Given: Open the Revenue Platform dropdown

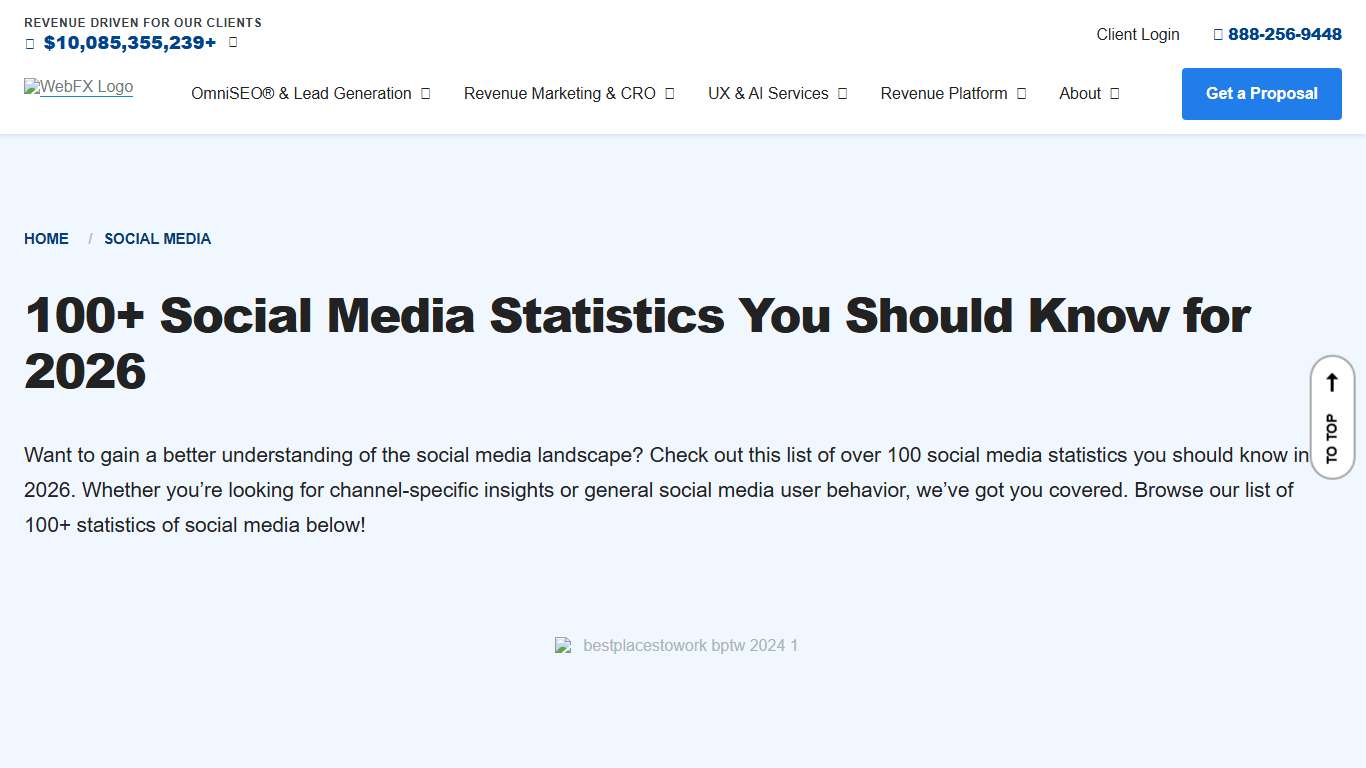Looking at the screenshot, I should click(1021, 93).
